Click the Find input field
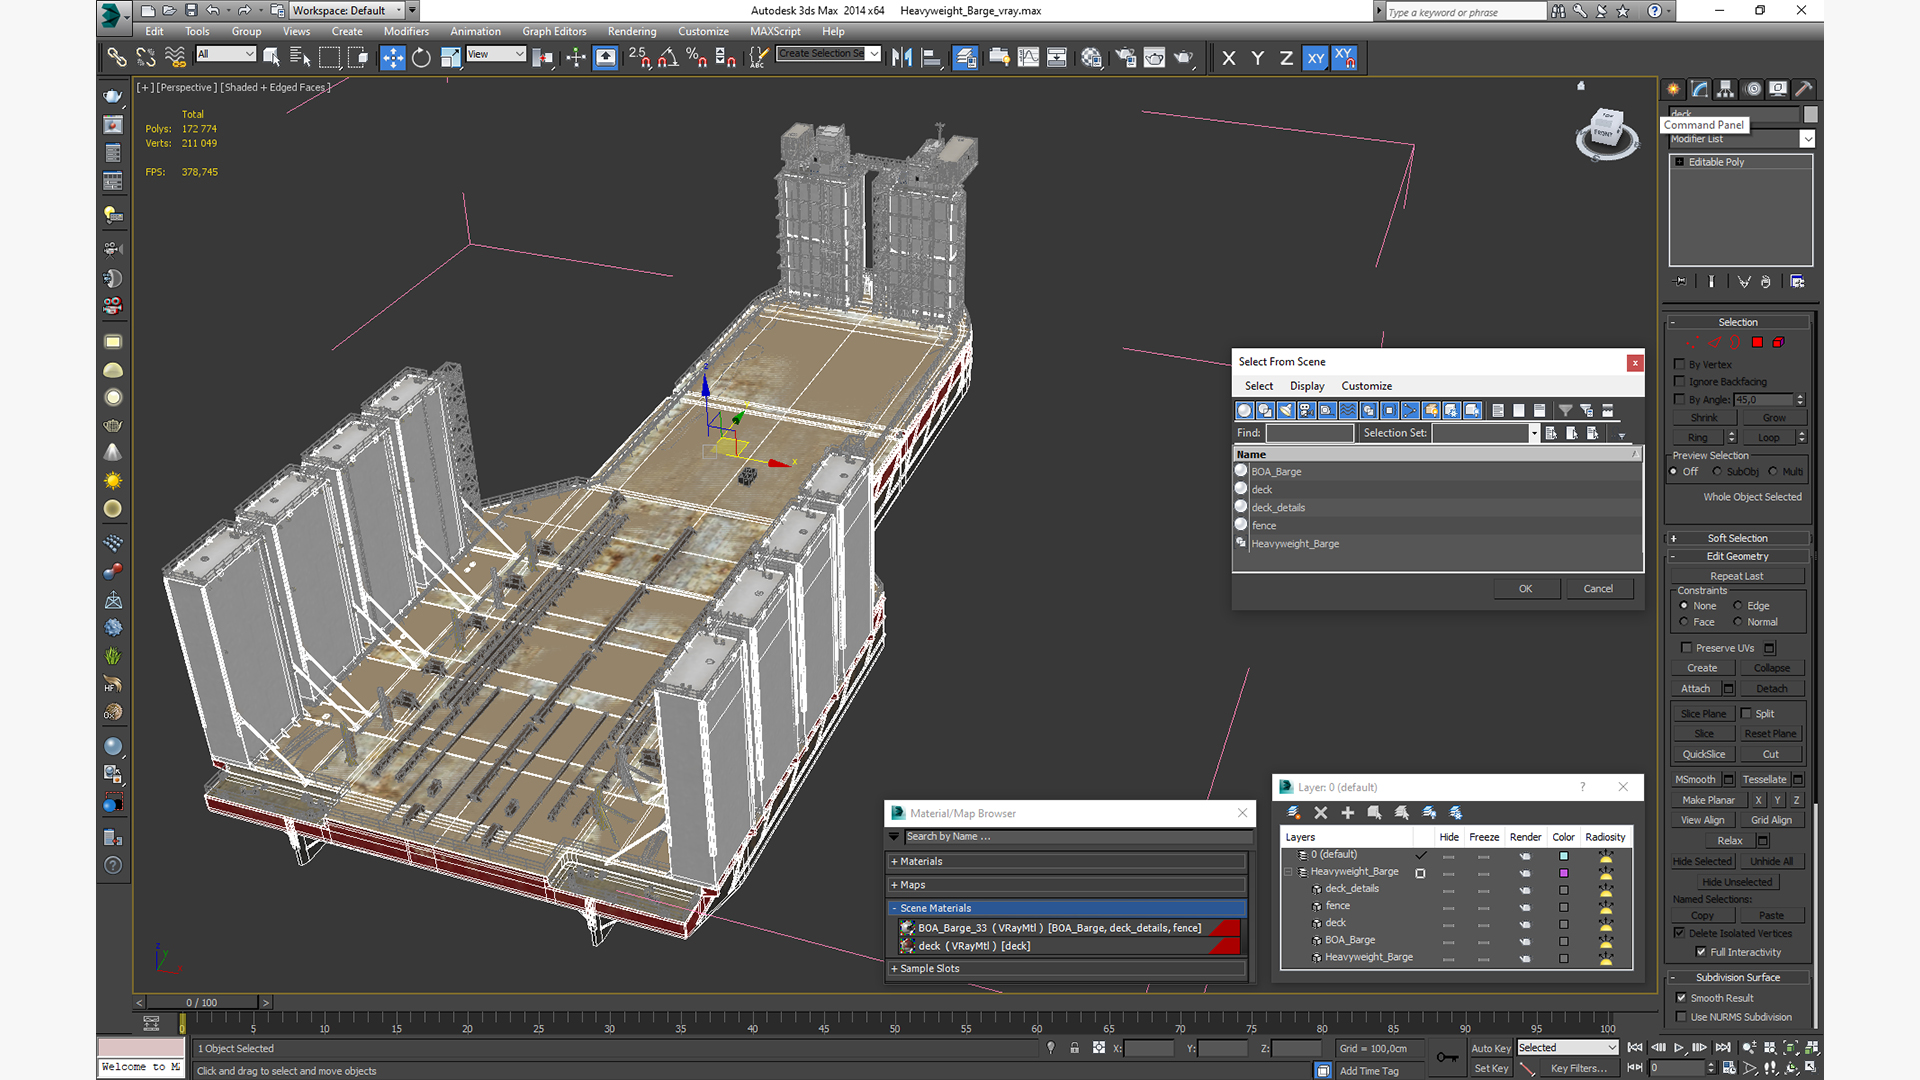 1309,433
